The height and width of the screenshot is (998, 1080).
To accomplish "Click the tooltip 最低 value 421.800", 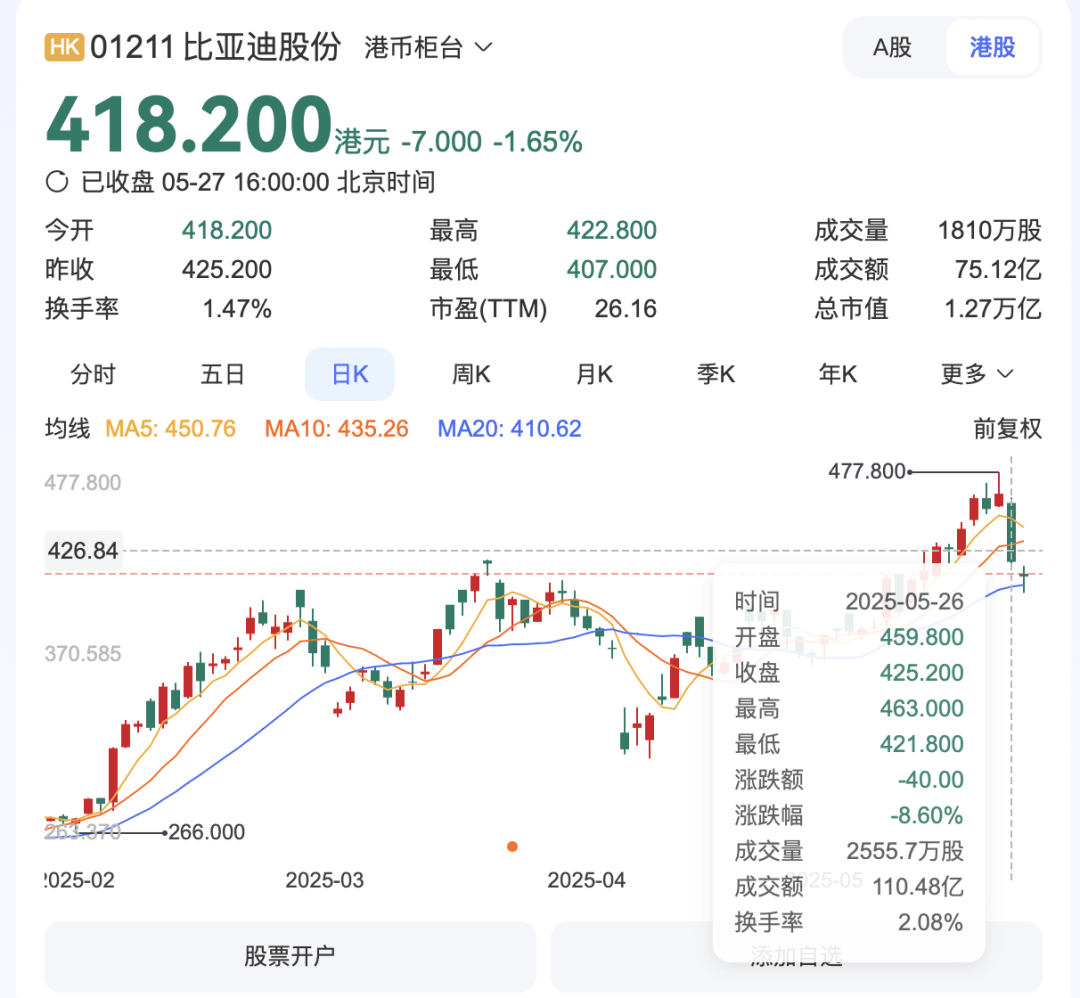I will (x=922, y=744).
